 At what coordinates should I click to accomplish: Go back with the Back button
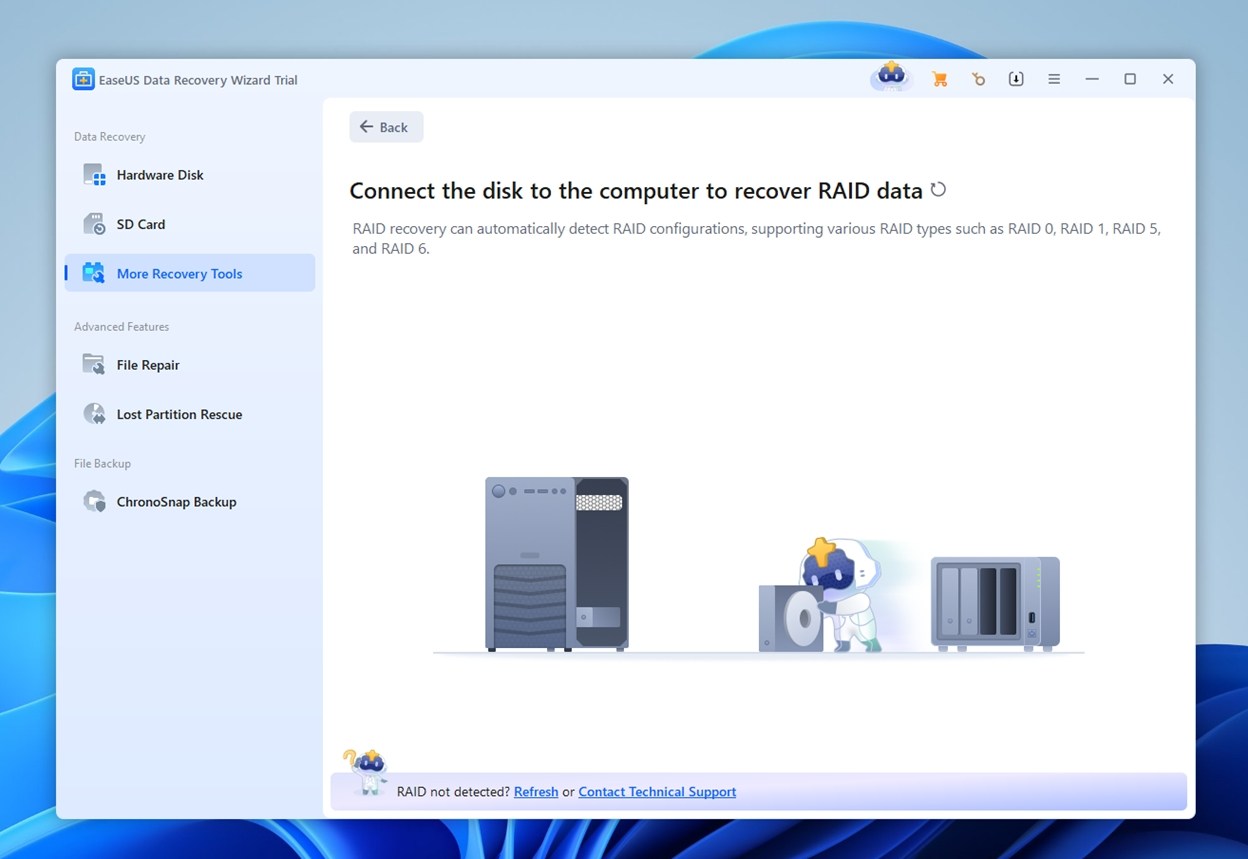[386, 127]
